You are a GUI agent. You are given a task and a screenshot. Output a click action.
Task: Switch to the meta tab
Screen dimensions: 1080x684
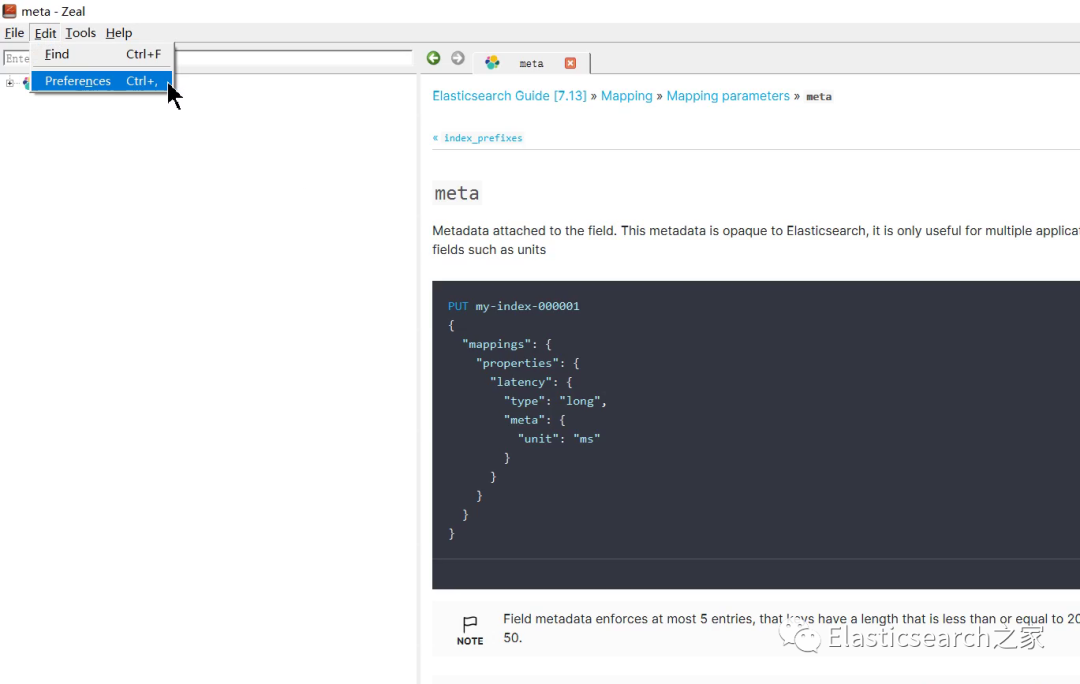(531, 63)
